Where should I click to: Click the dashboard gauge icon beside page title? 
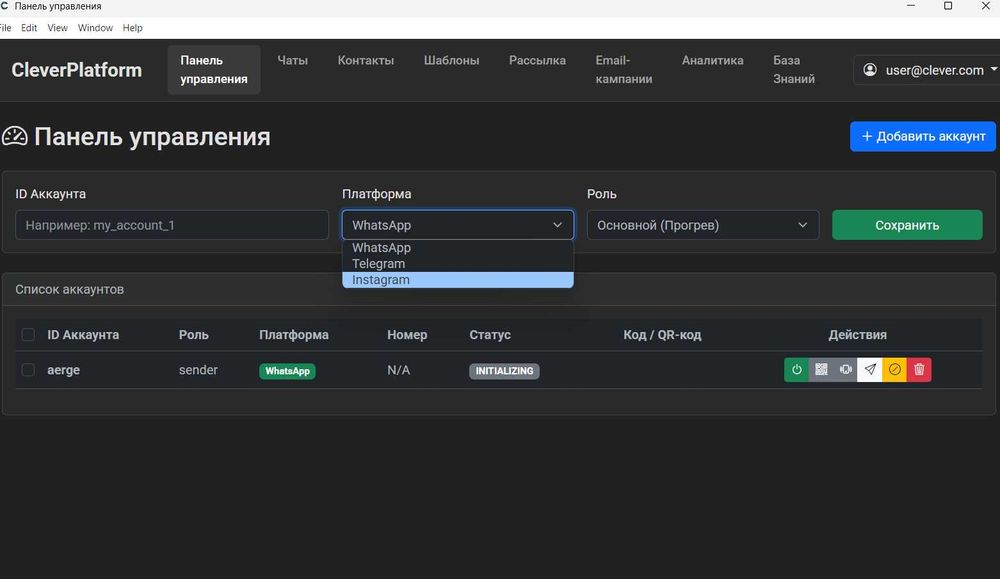15,137
